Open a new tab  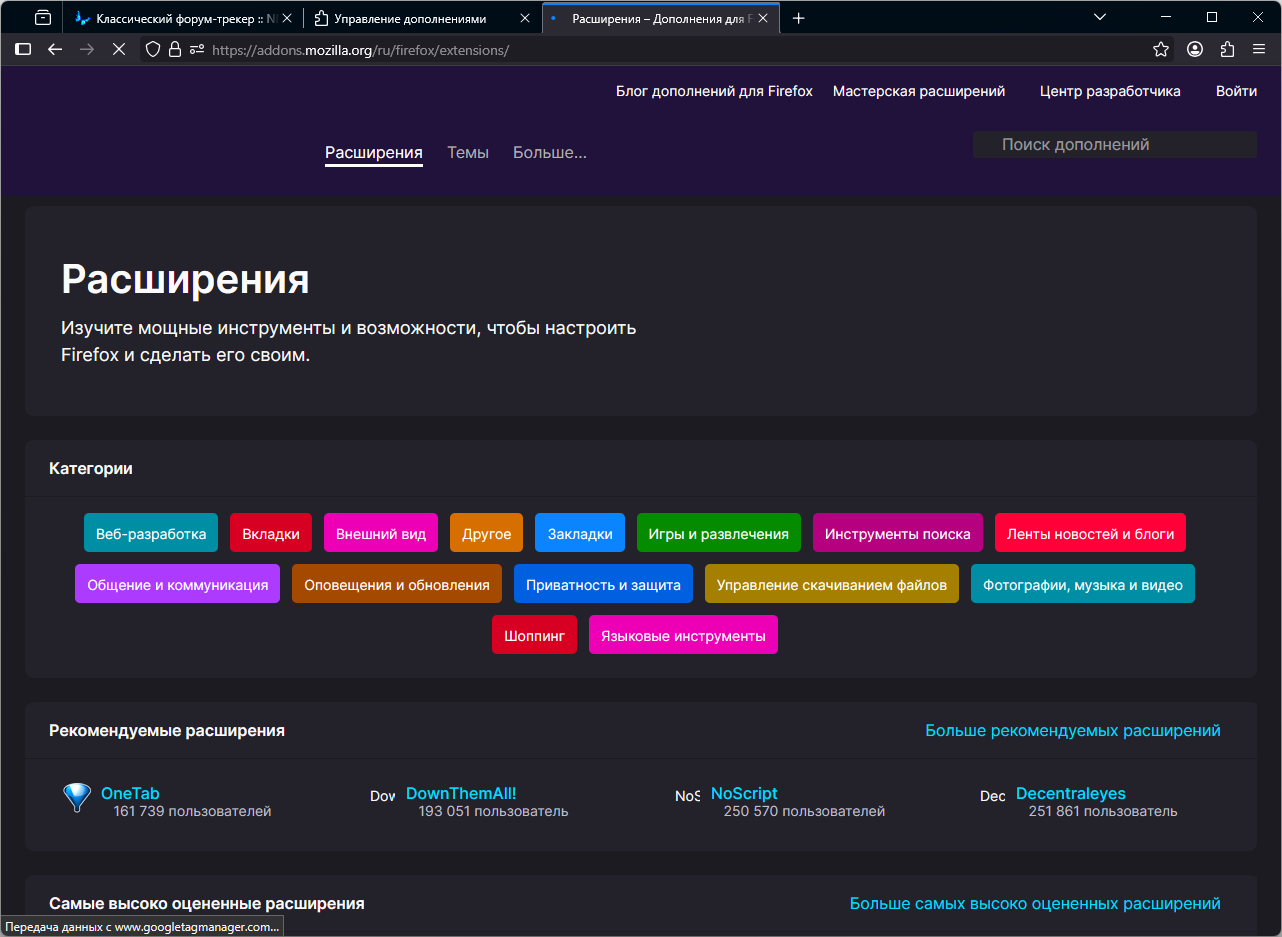(798, 18)
